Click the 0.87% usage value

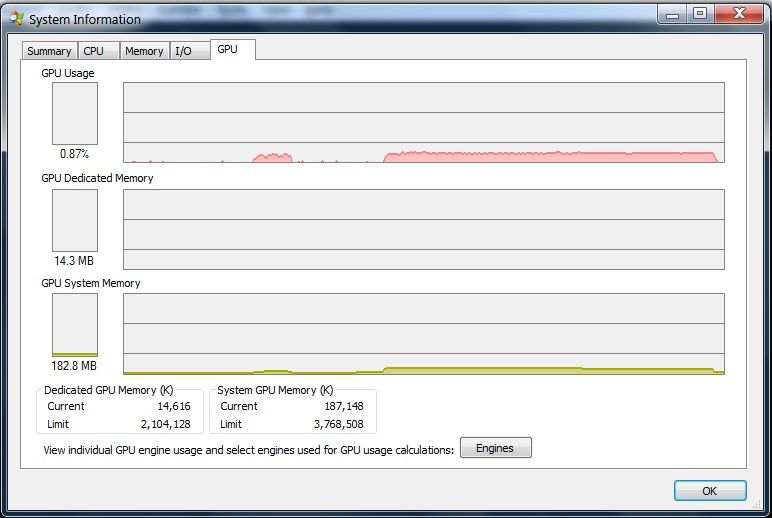coord(74,154)
